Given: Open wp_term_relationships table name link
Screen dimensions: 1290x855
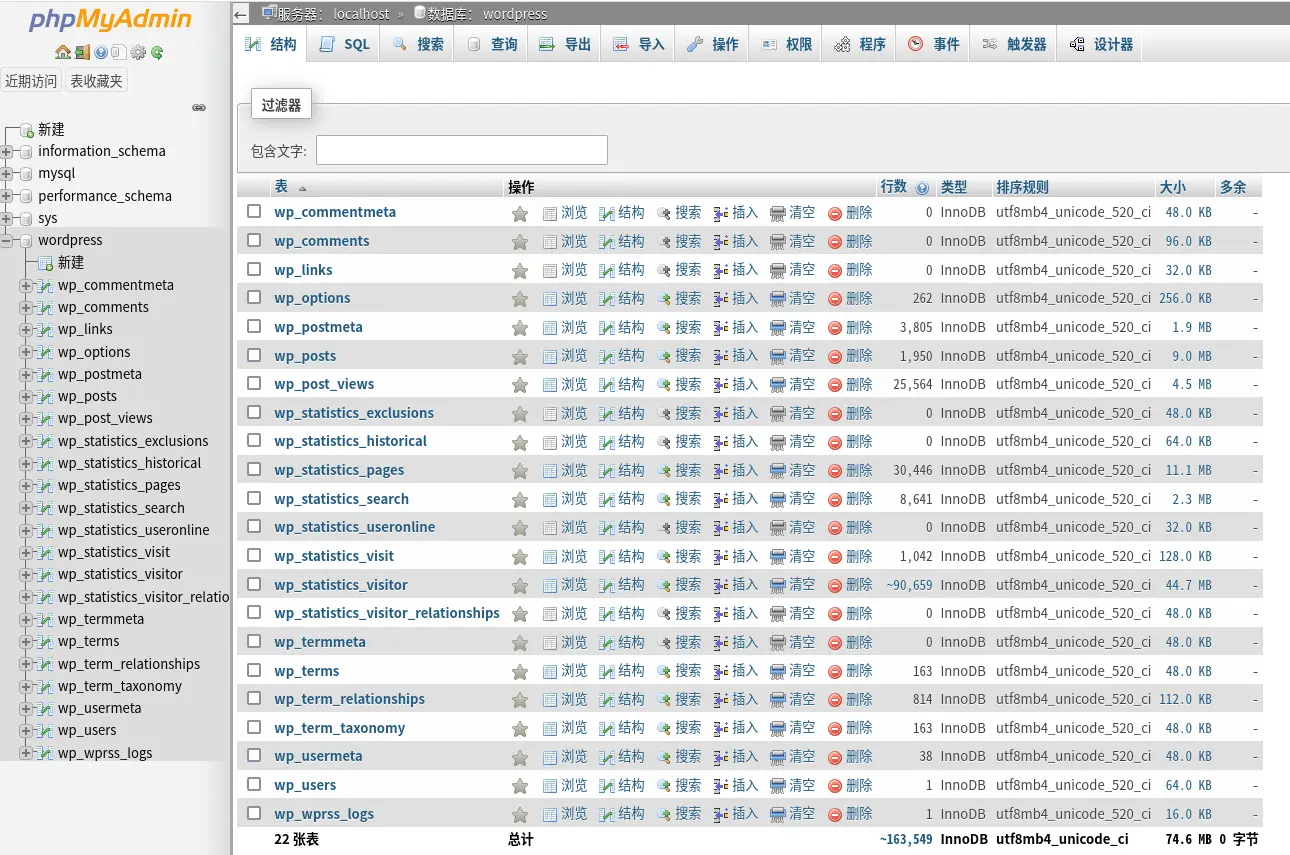Looking at the screenshot, I should click(x=350, y=699).
